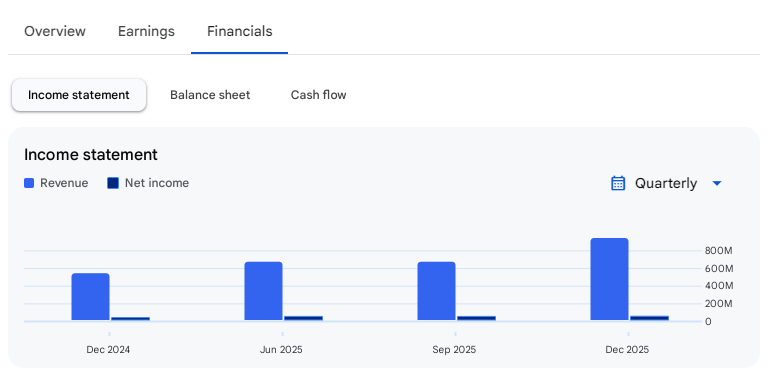Click the Jun 2025 axis label
This screenshot has width=780, height=381.
pyautogui.click(x=281, y=350)
